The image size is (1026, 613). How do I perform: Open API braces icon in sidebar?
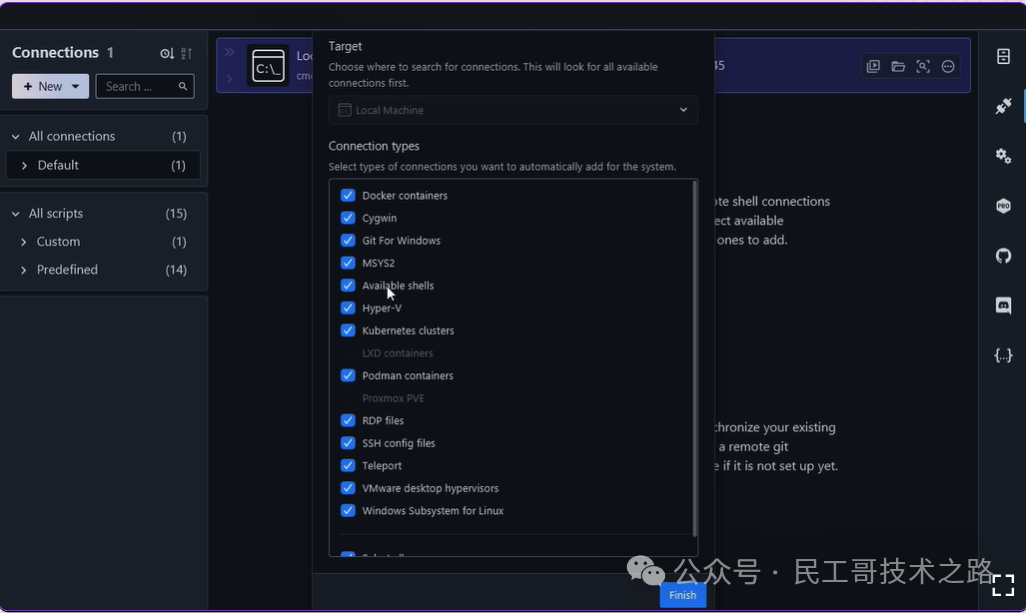(1003, 355)
